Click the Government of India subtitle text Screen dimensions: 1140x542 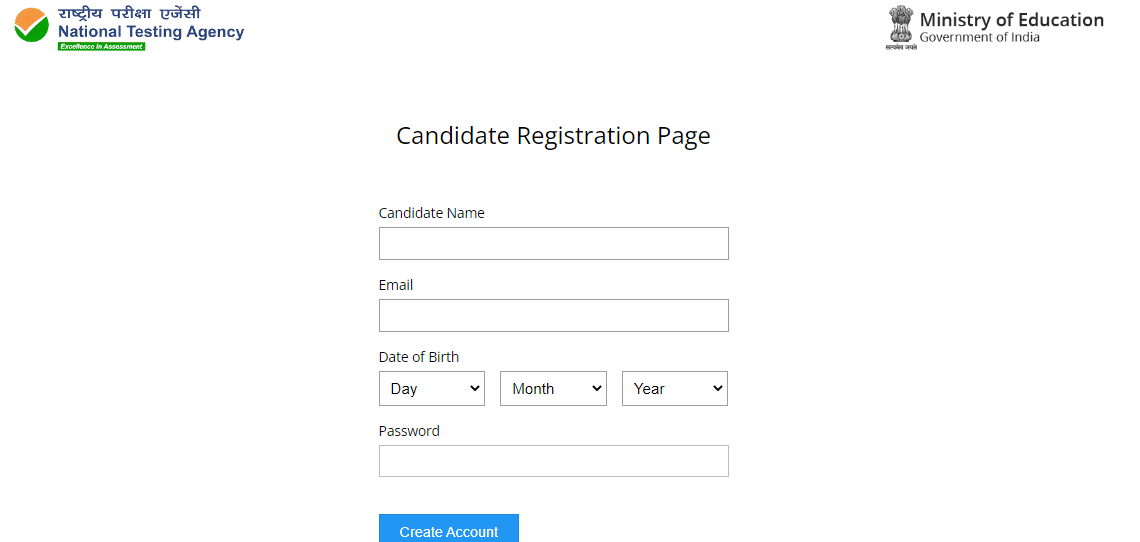pyautogui.click(x=979, y=37)
